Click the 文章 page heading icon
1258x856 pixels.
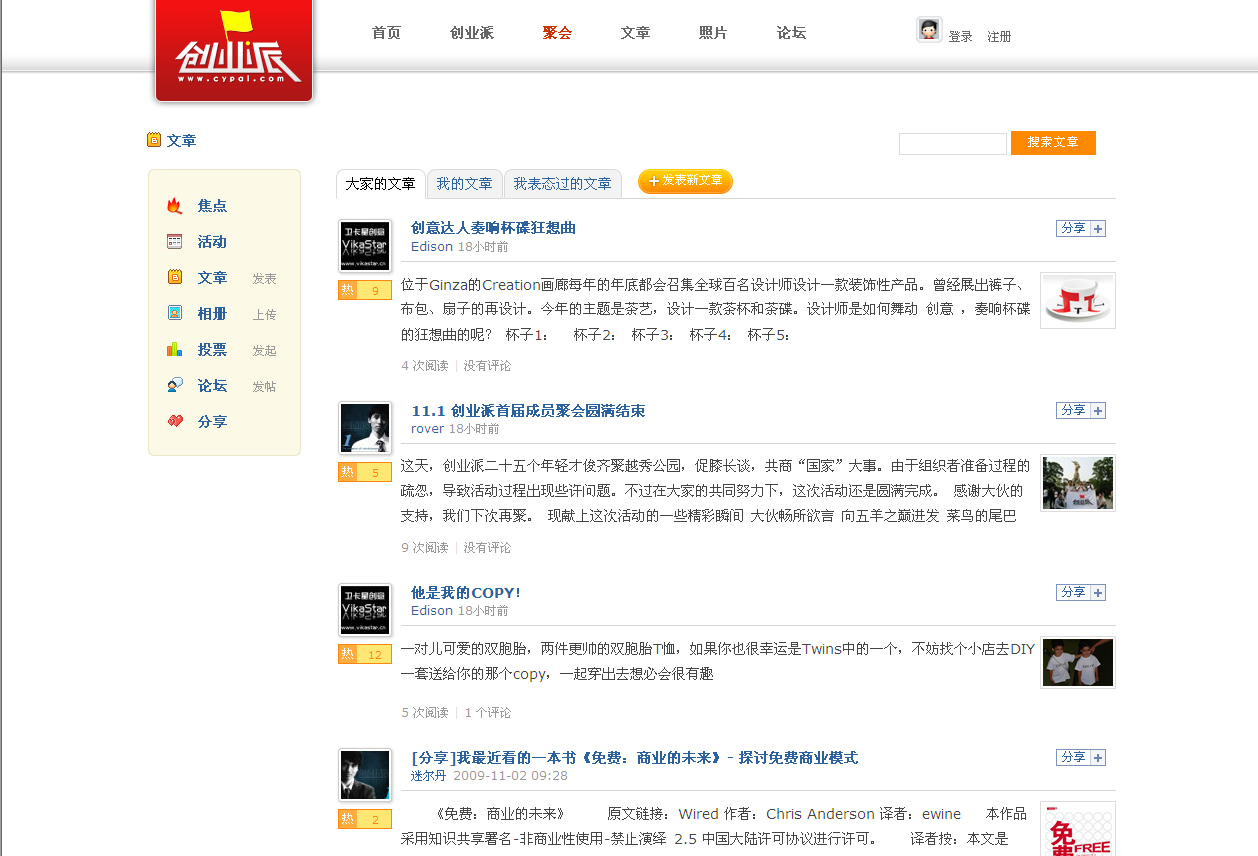click(154, 140)
